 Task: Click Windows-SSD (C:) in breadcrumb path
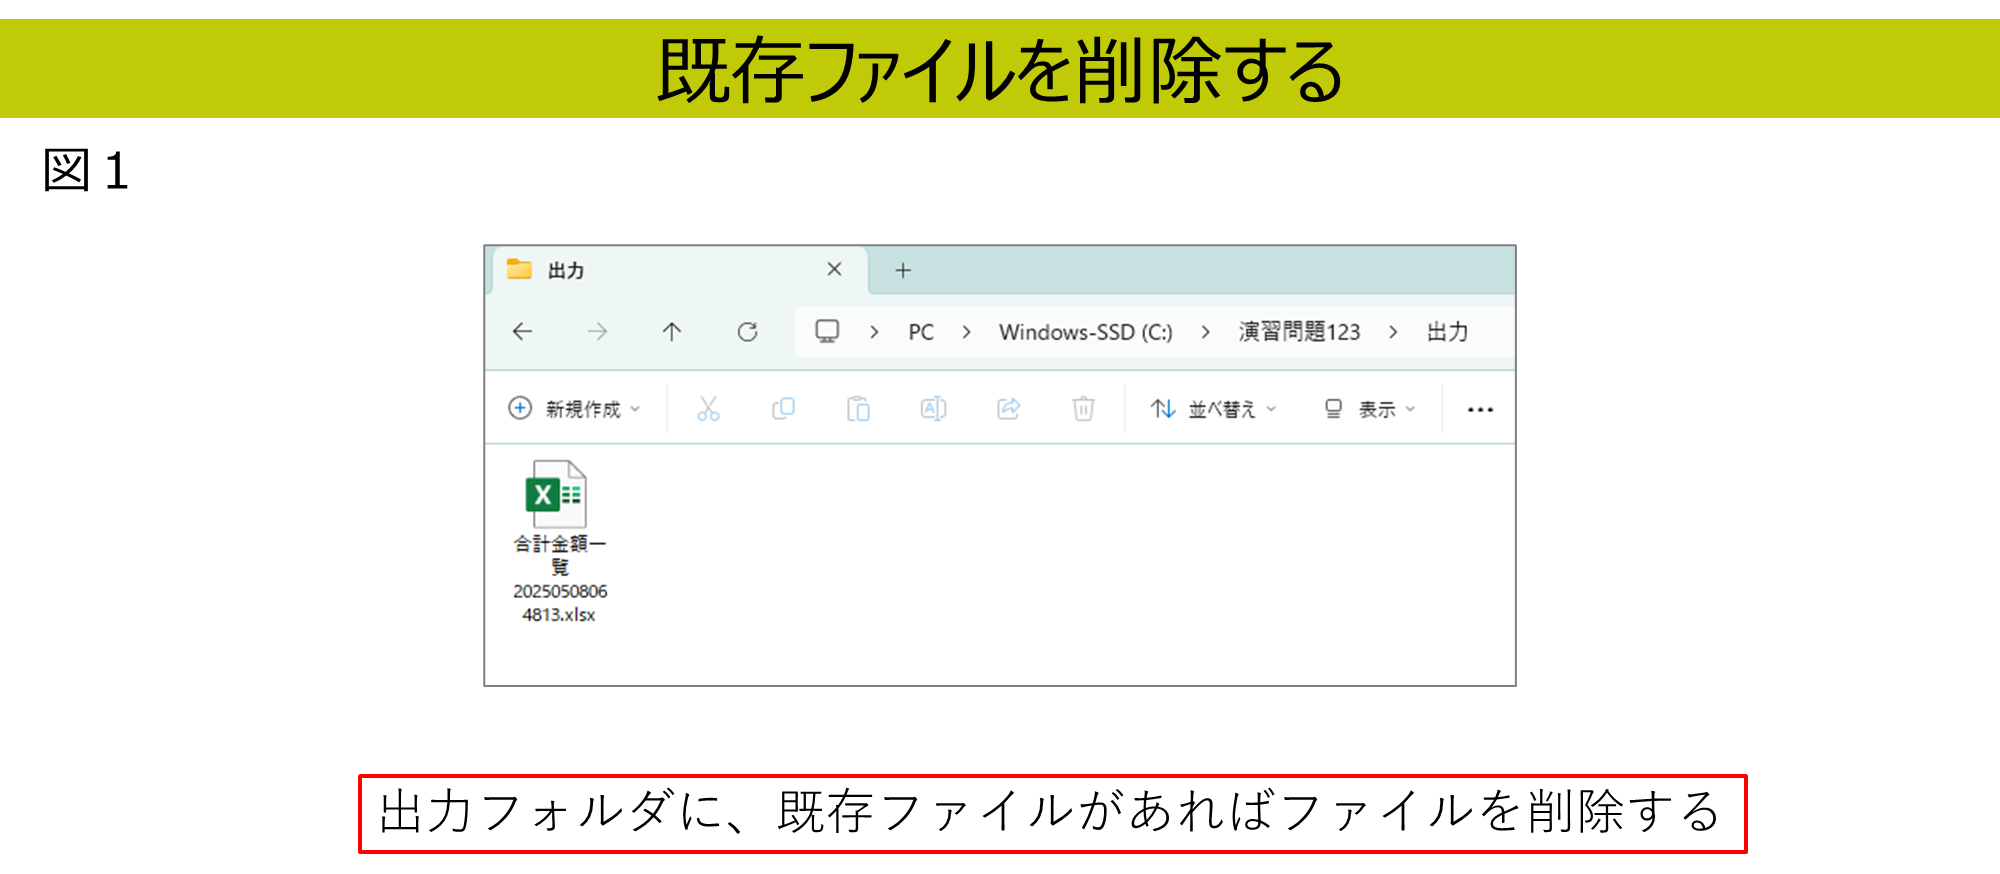(x=1085, y=332)
